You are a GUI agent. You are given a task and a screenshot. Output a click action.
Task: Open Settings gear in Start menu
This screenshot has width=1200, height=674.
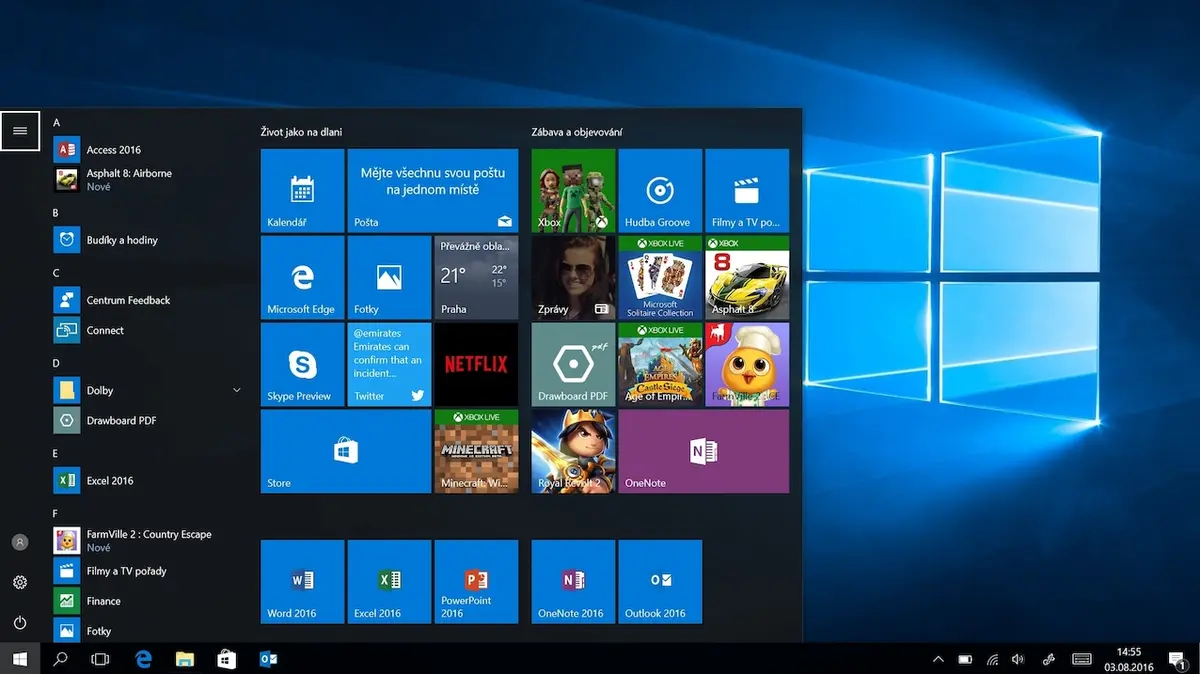click(x=20, y=582)
